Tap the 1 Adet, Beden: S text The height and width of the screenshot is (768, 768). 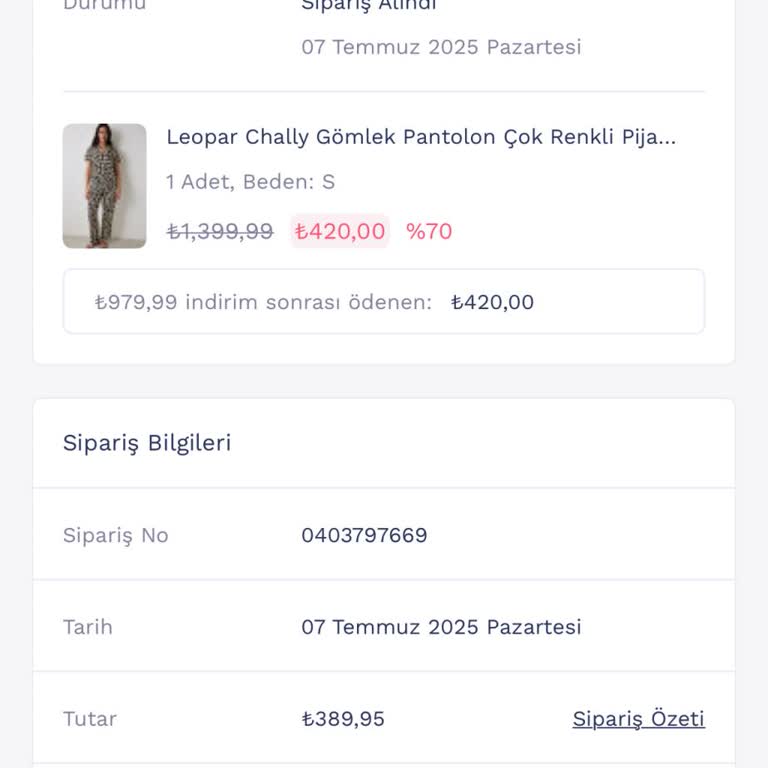(x=250, y=182)
